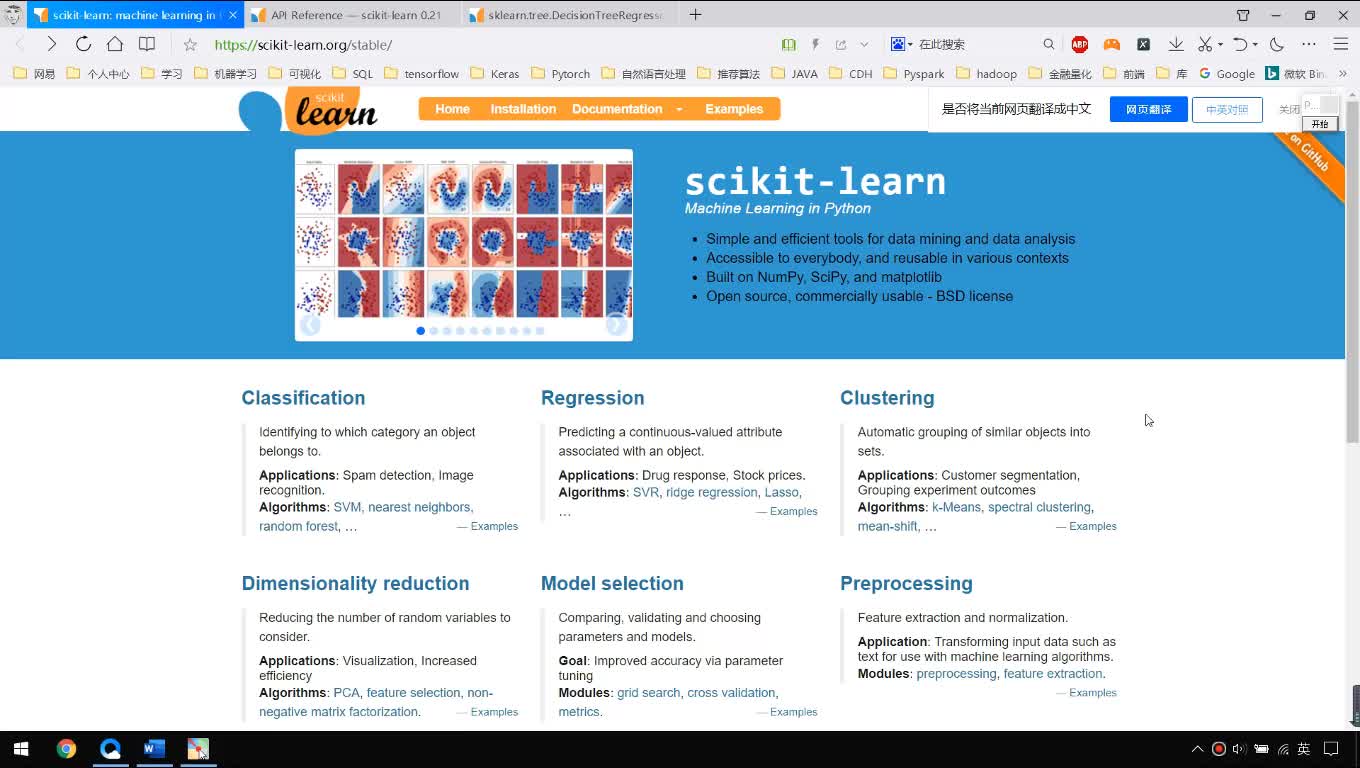
Task: Open the search engine selector dropdown
Action: (901, 44)
